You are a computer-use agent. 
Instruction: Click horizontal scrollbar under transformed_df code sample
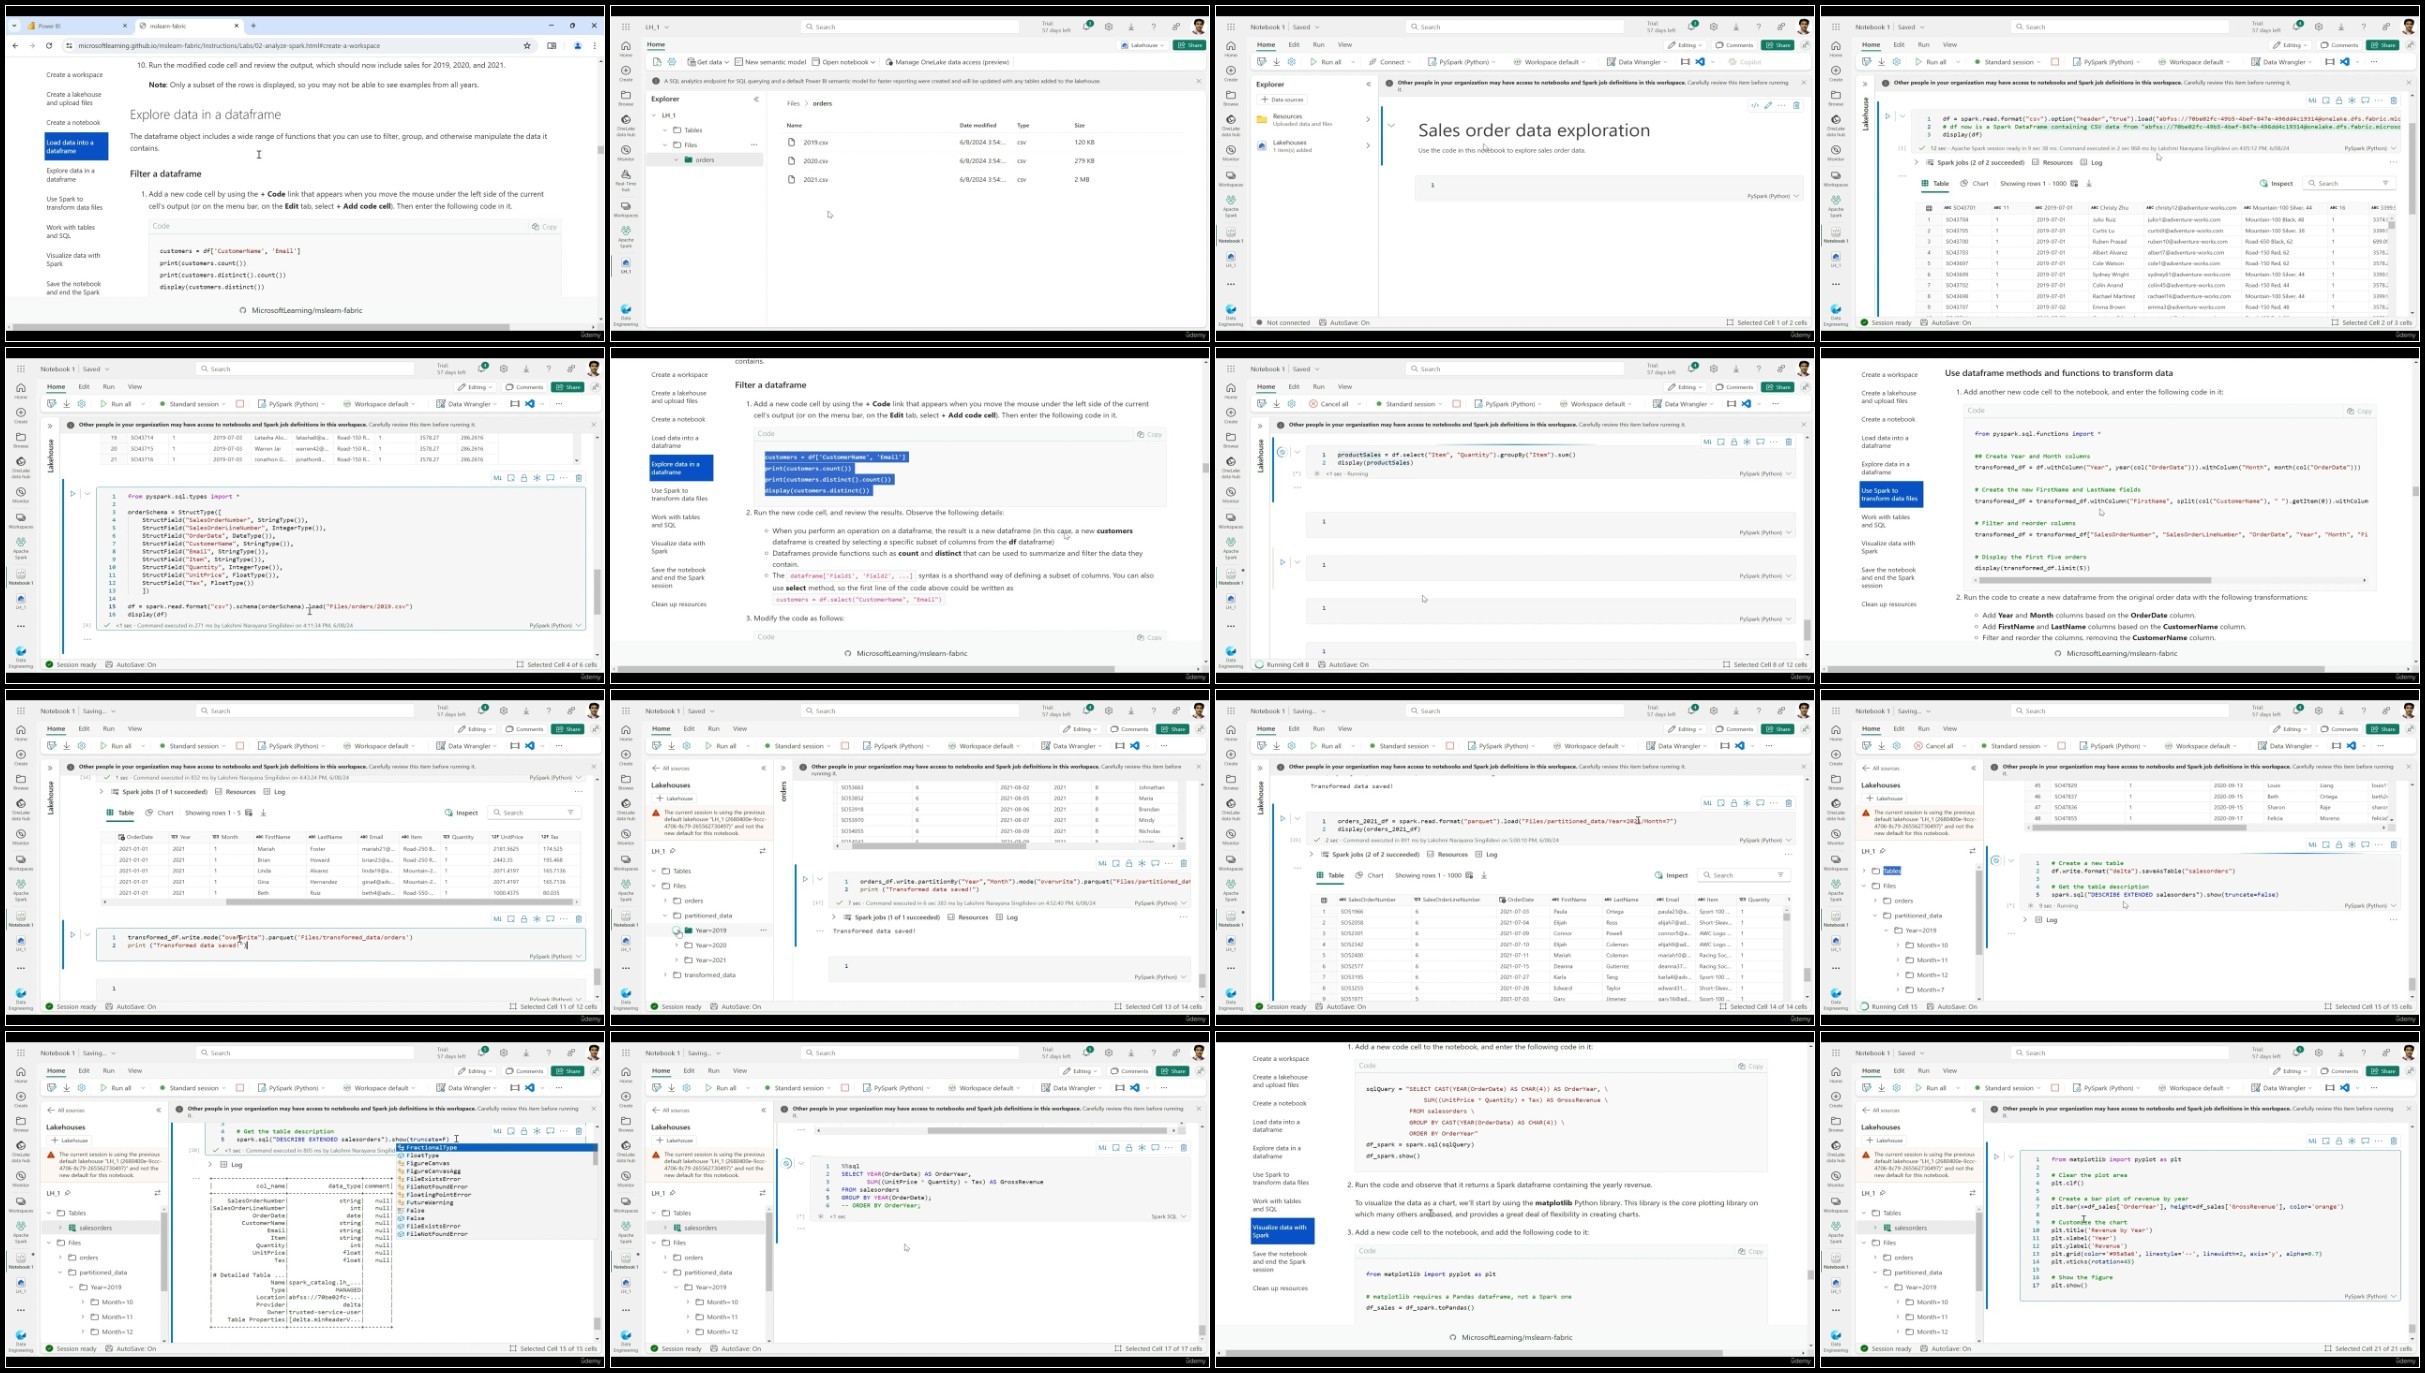click(2094, 580)
